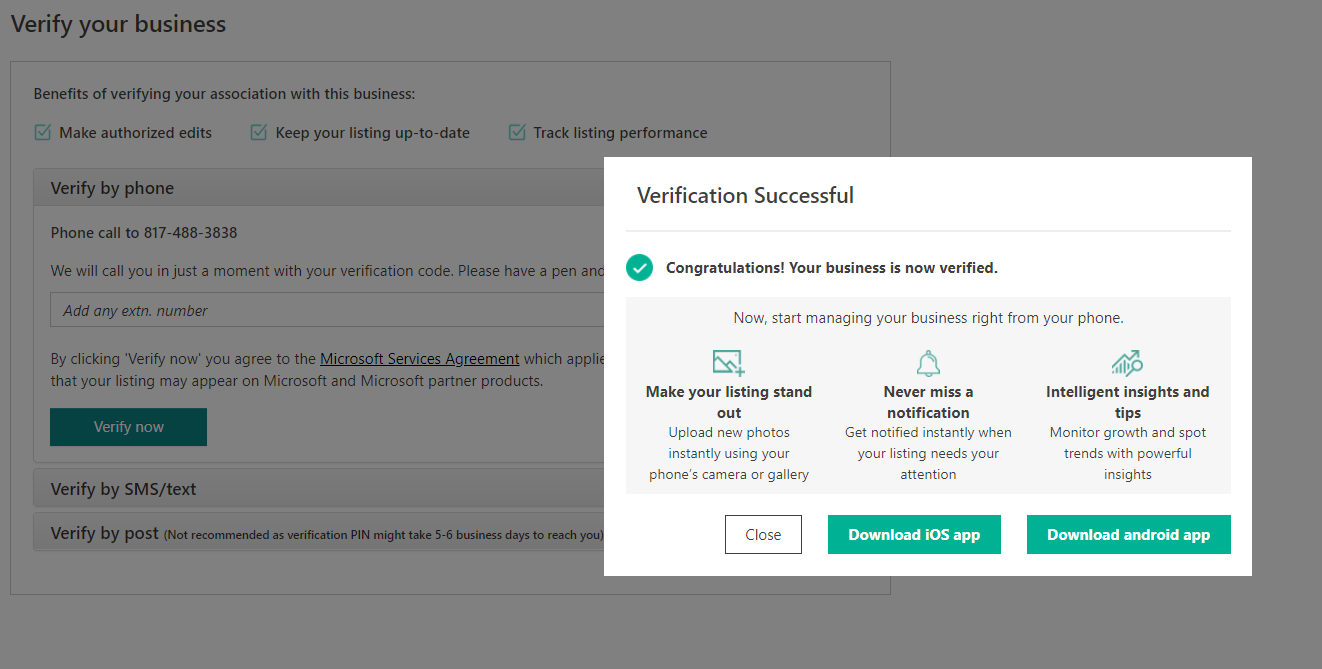Click the 'Add any extn. number' field

(327, 310)
